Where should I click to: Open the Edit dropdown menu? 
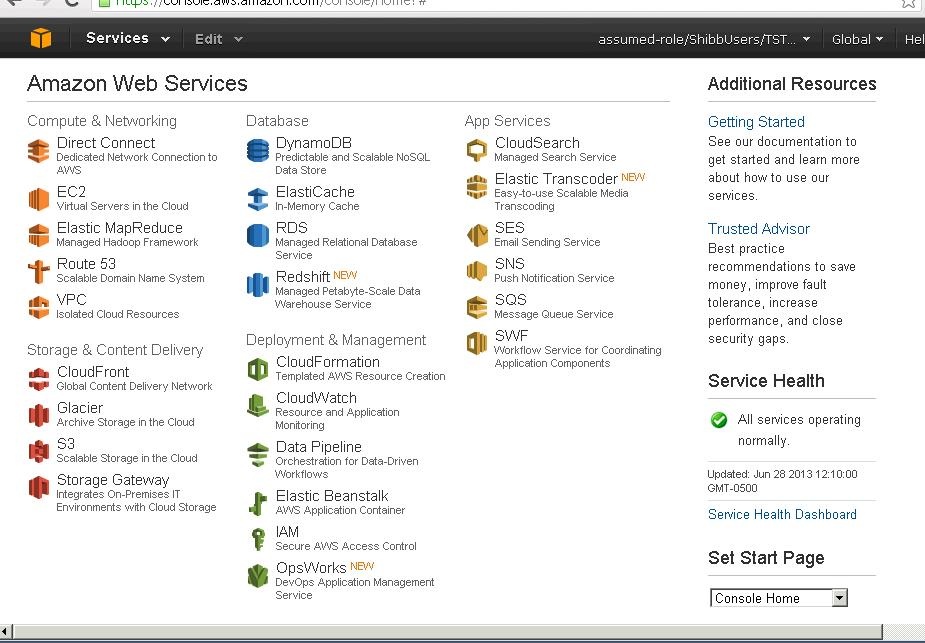(x=218, y=40)
